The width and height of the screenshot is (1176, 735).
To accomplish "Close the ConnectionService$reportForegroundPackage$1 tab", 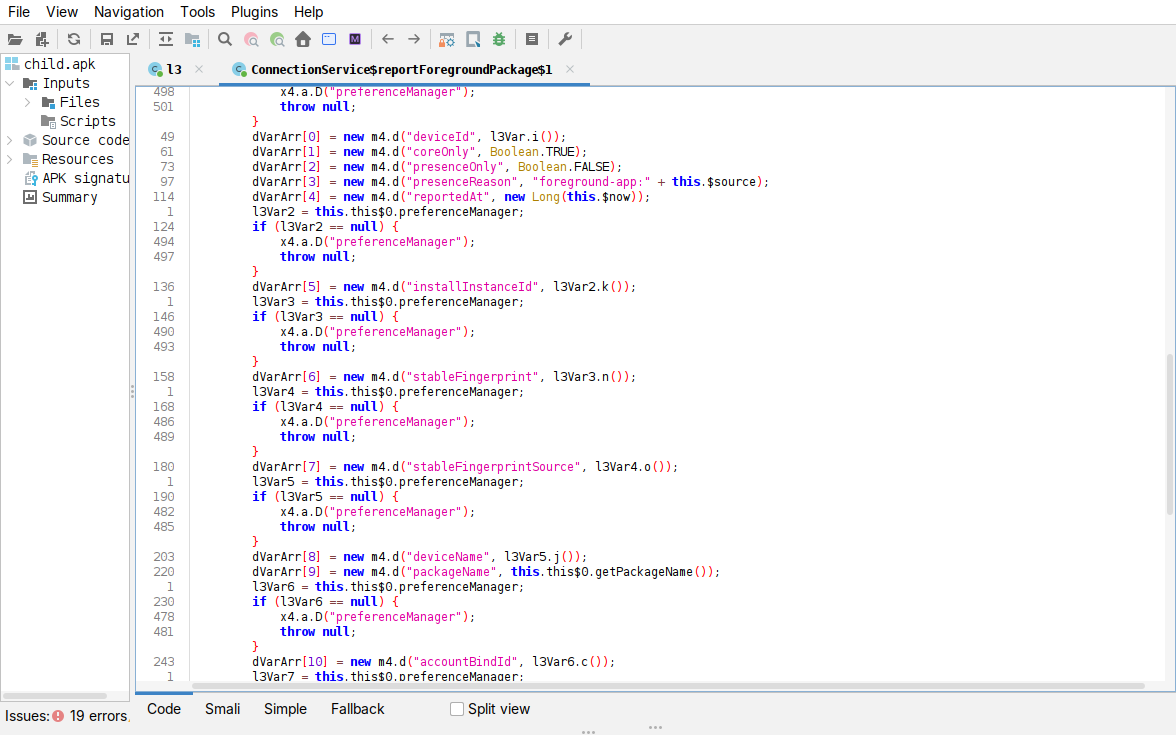I will pyautogui.click(x=570, y=69).
